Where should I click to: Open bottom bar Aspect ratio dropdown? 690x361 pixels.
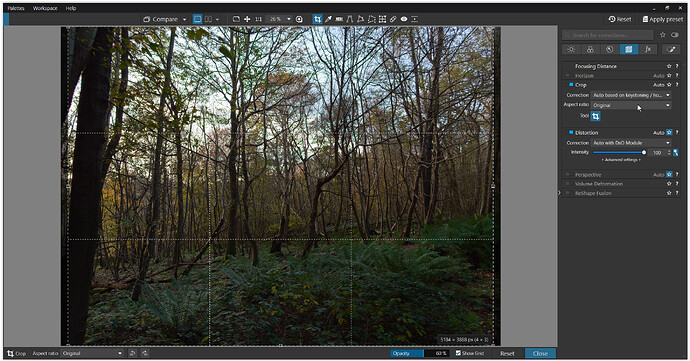[92, 353]
